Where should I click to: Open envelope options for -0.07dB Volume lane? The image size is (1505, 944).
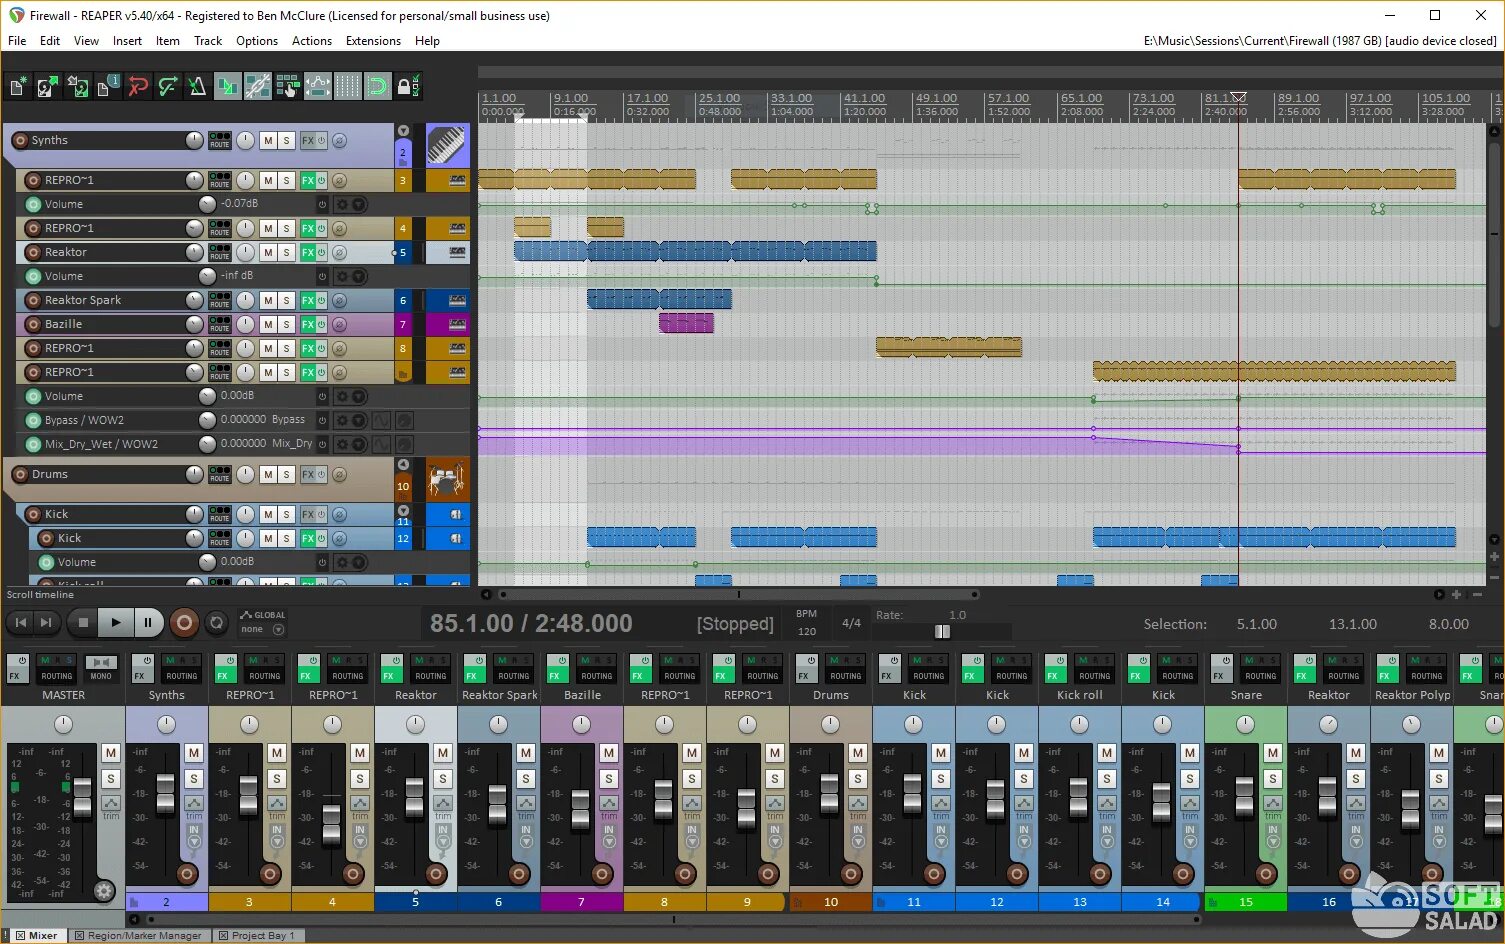349,204
